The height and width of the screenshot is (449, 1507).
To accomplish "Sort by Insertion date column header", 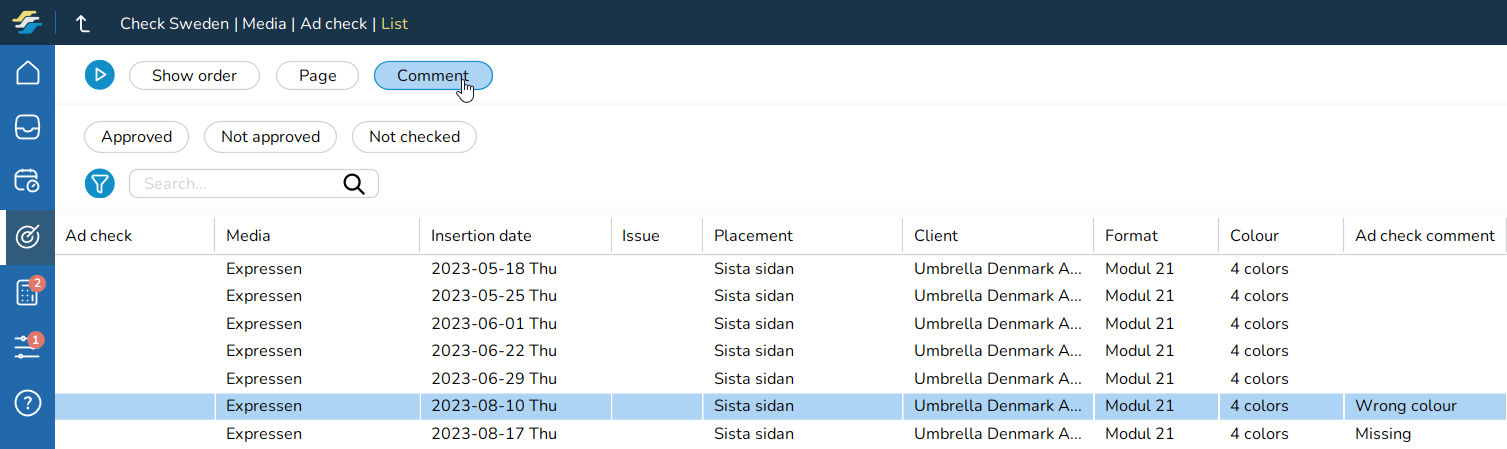I will (481, 236).
